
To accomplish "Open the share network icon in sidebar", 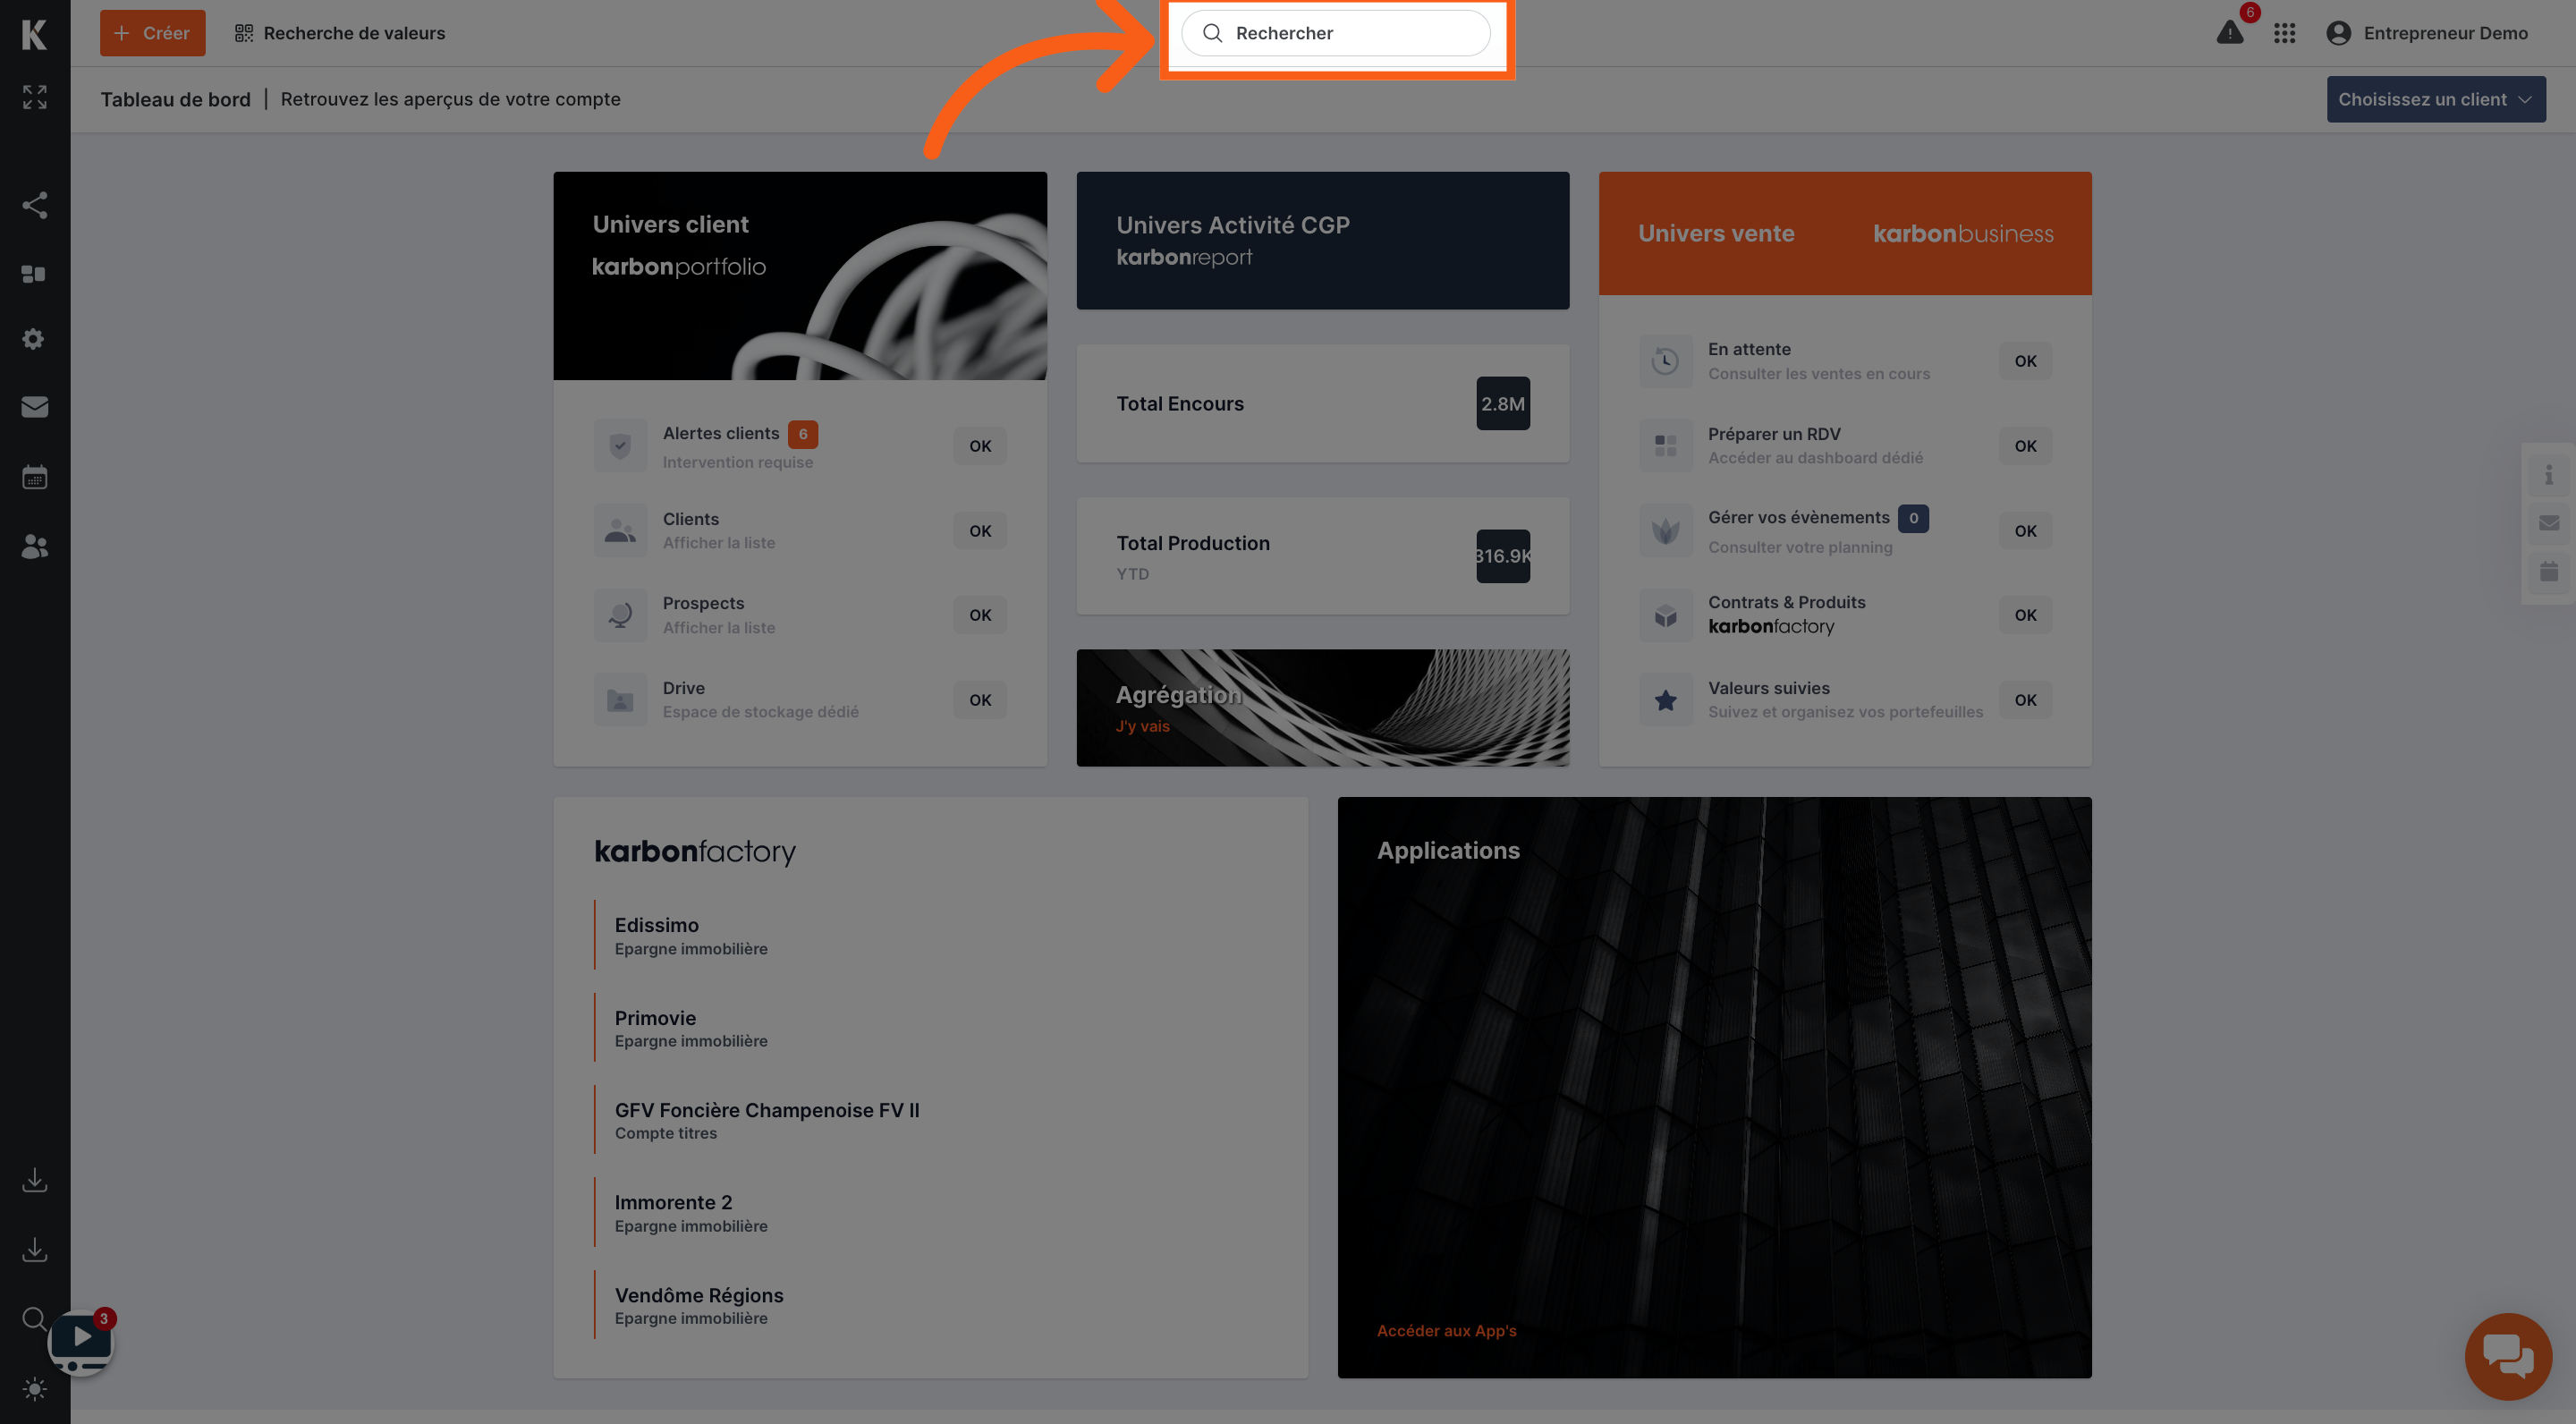I will coord(34,205).
